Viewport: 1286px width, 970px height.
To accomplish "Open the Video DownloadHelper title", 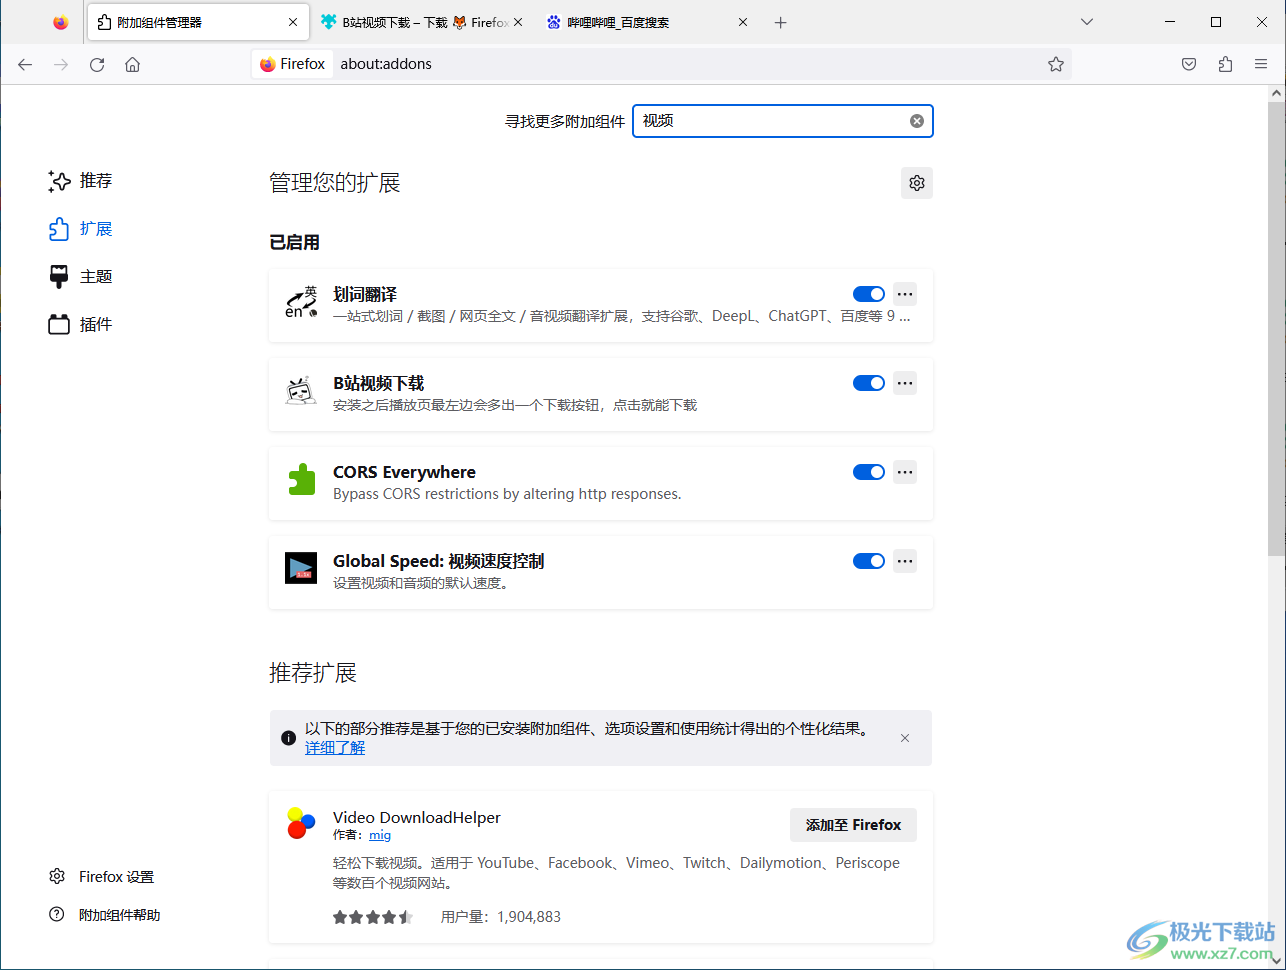I will point(417,818).
